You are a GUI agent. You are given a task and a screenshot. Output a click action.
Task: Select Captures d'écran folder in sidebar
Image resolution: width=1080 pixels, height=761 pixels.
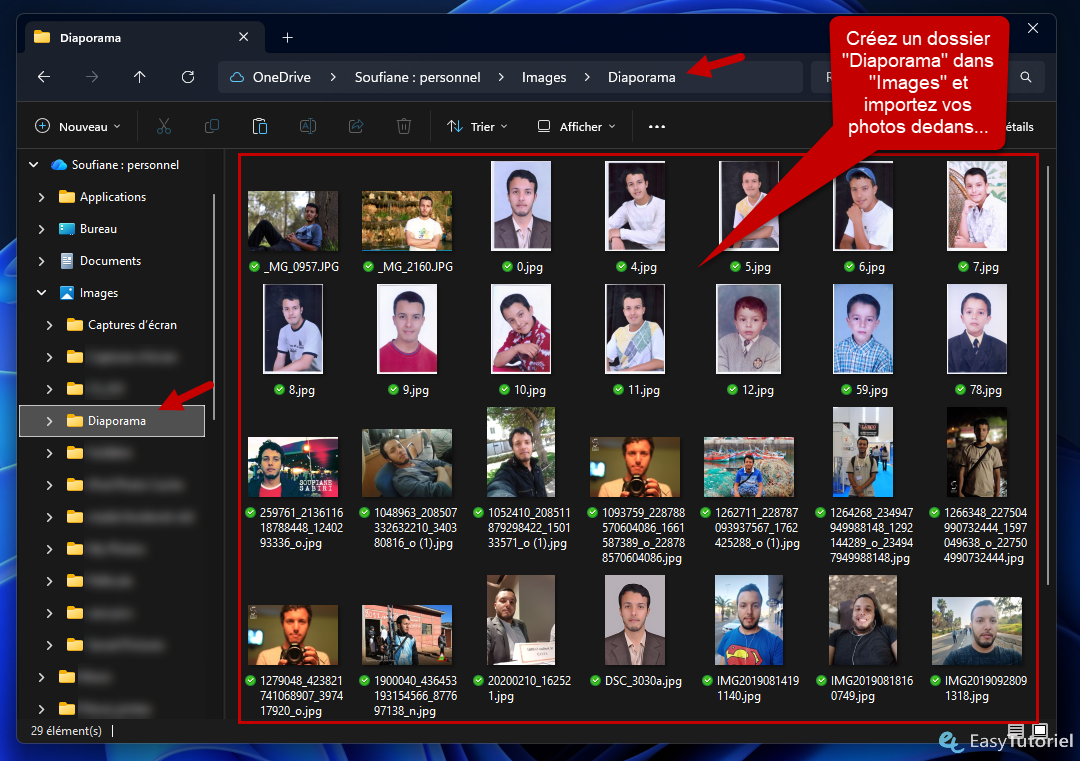coord(132,325)
